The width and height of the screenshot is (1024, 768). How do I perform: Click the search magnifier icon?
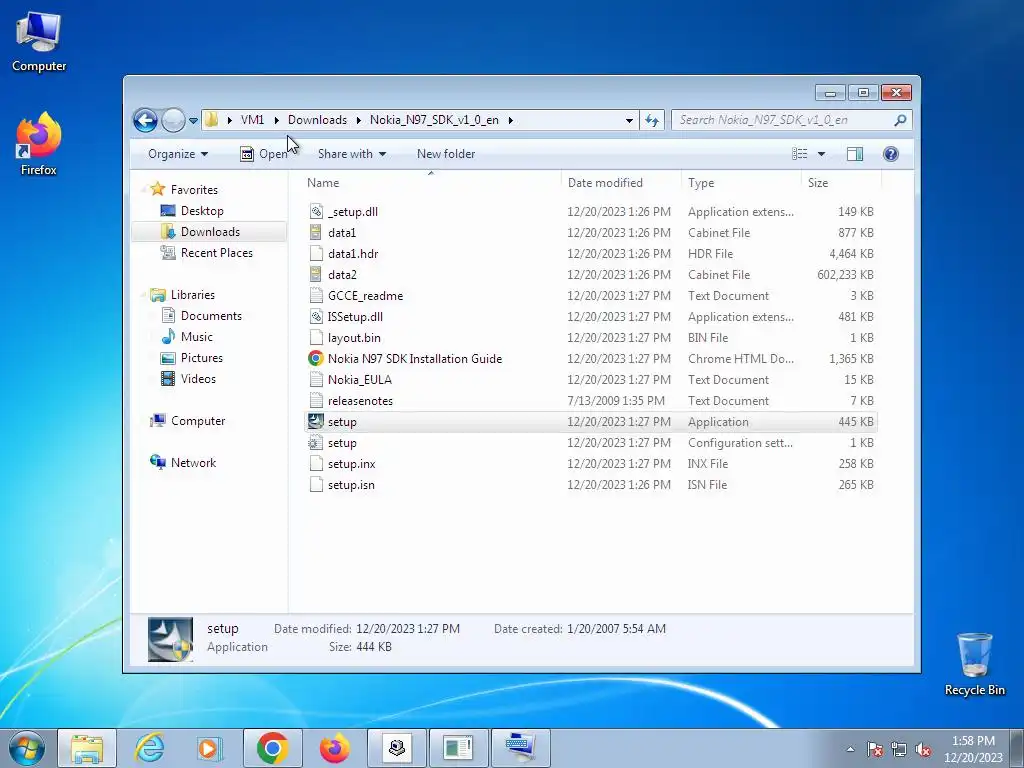[901, 120]
